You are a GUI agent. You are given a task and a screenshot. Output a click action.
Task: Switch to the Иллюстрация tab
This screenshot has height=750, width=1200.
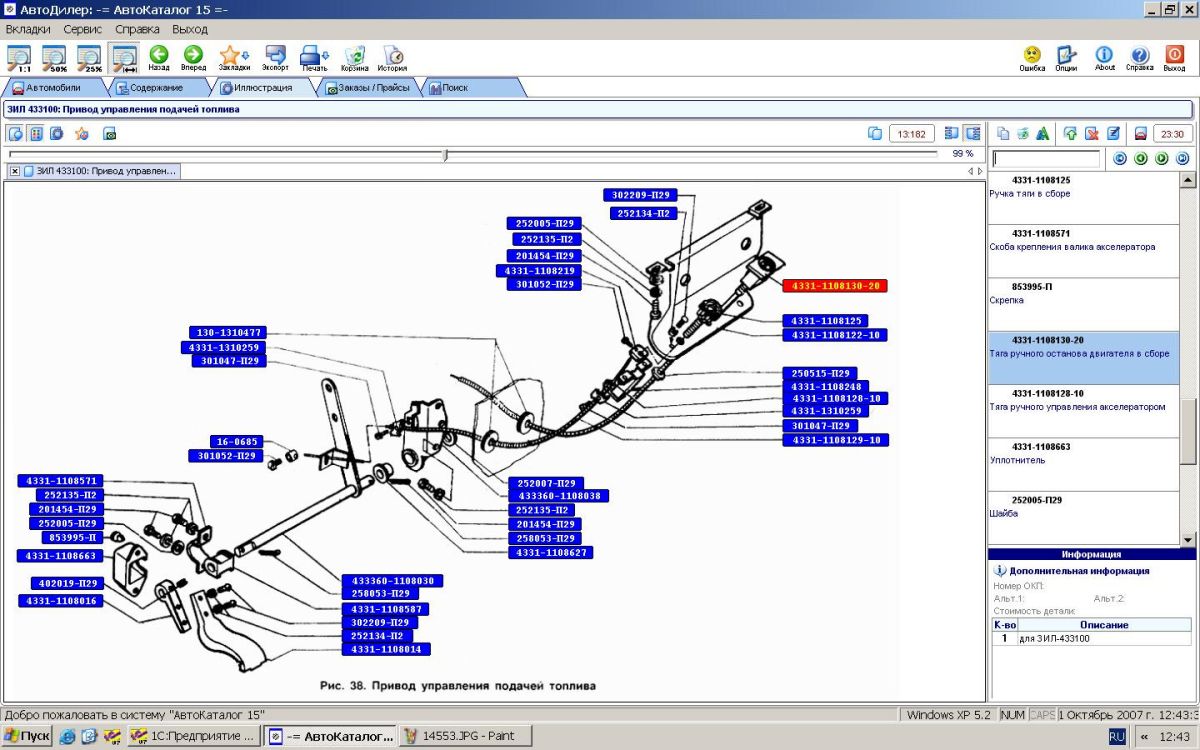click(x=261, y=88)
